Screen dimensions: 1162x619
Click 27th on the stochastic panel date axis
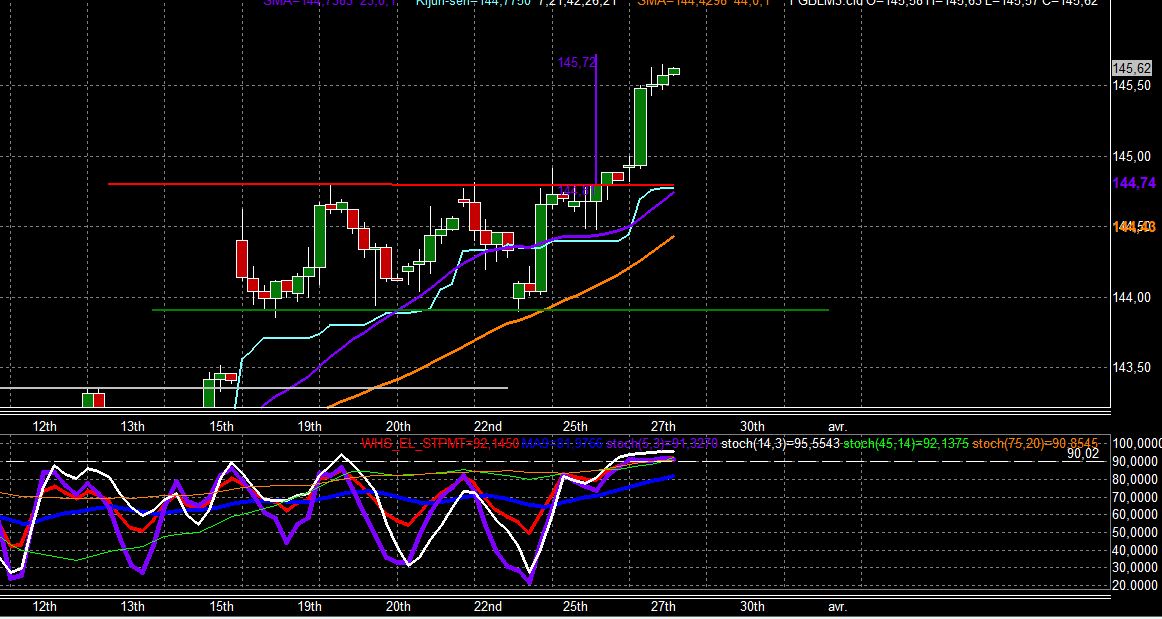point(663,606)
